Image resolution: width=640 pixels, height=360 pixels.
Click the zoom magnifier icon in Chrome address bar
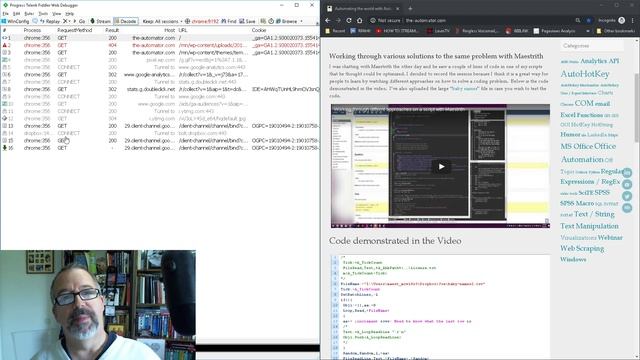coord(578,20)
